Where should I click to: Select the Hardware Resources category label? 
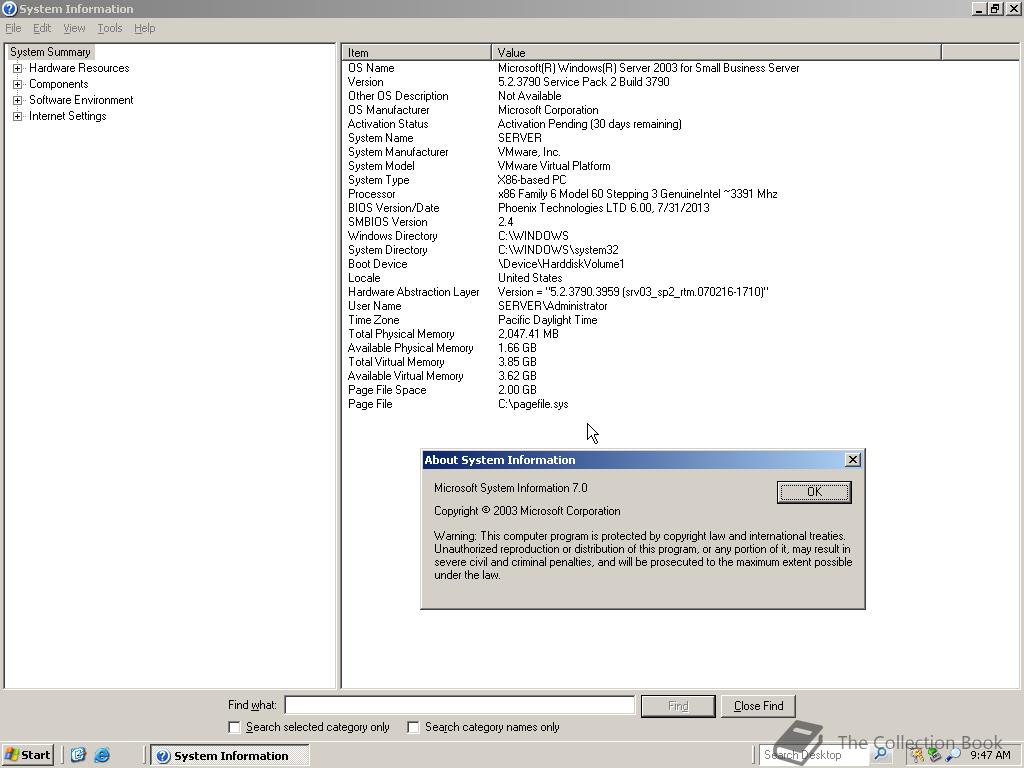79,68
